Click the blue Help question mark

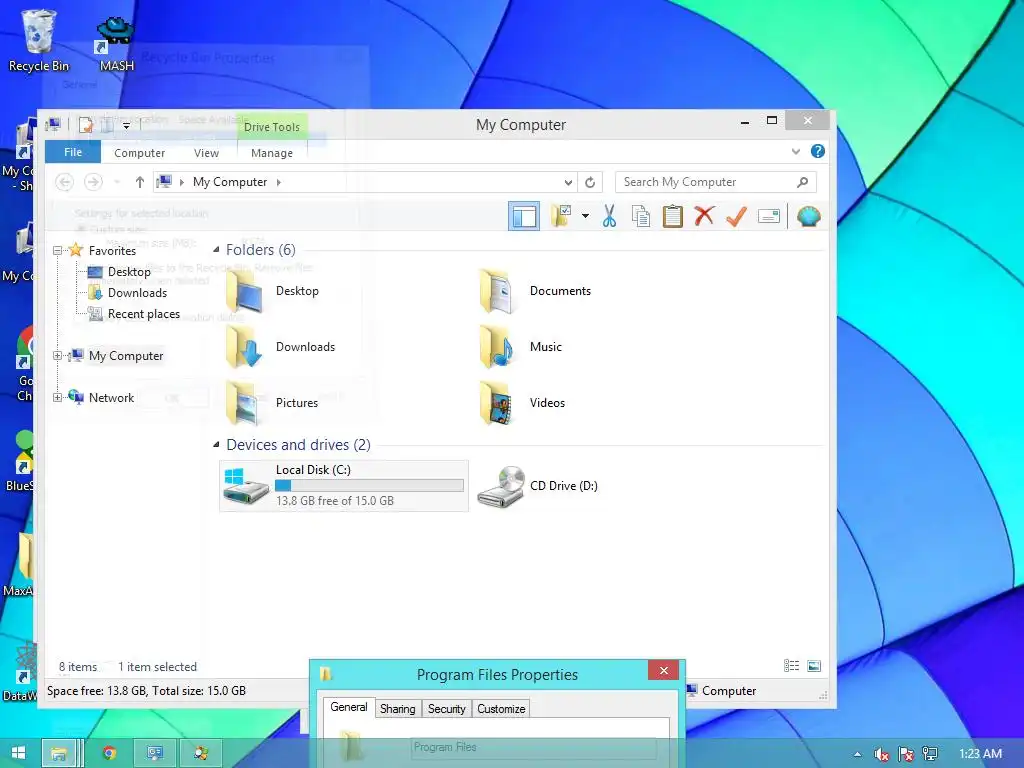(818, 152)
